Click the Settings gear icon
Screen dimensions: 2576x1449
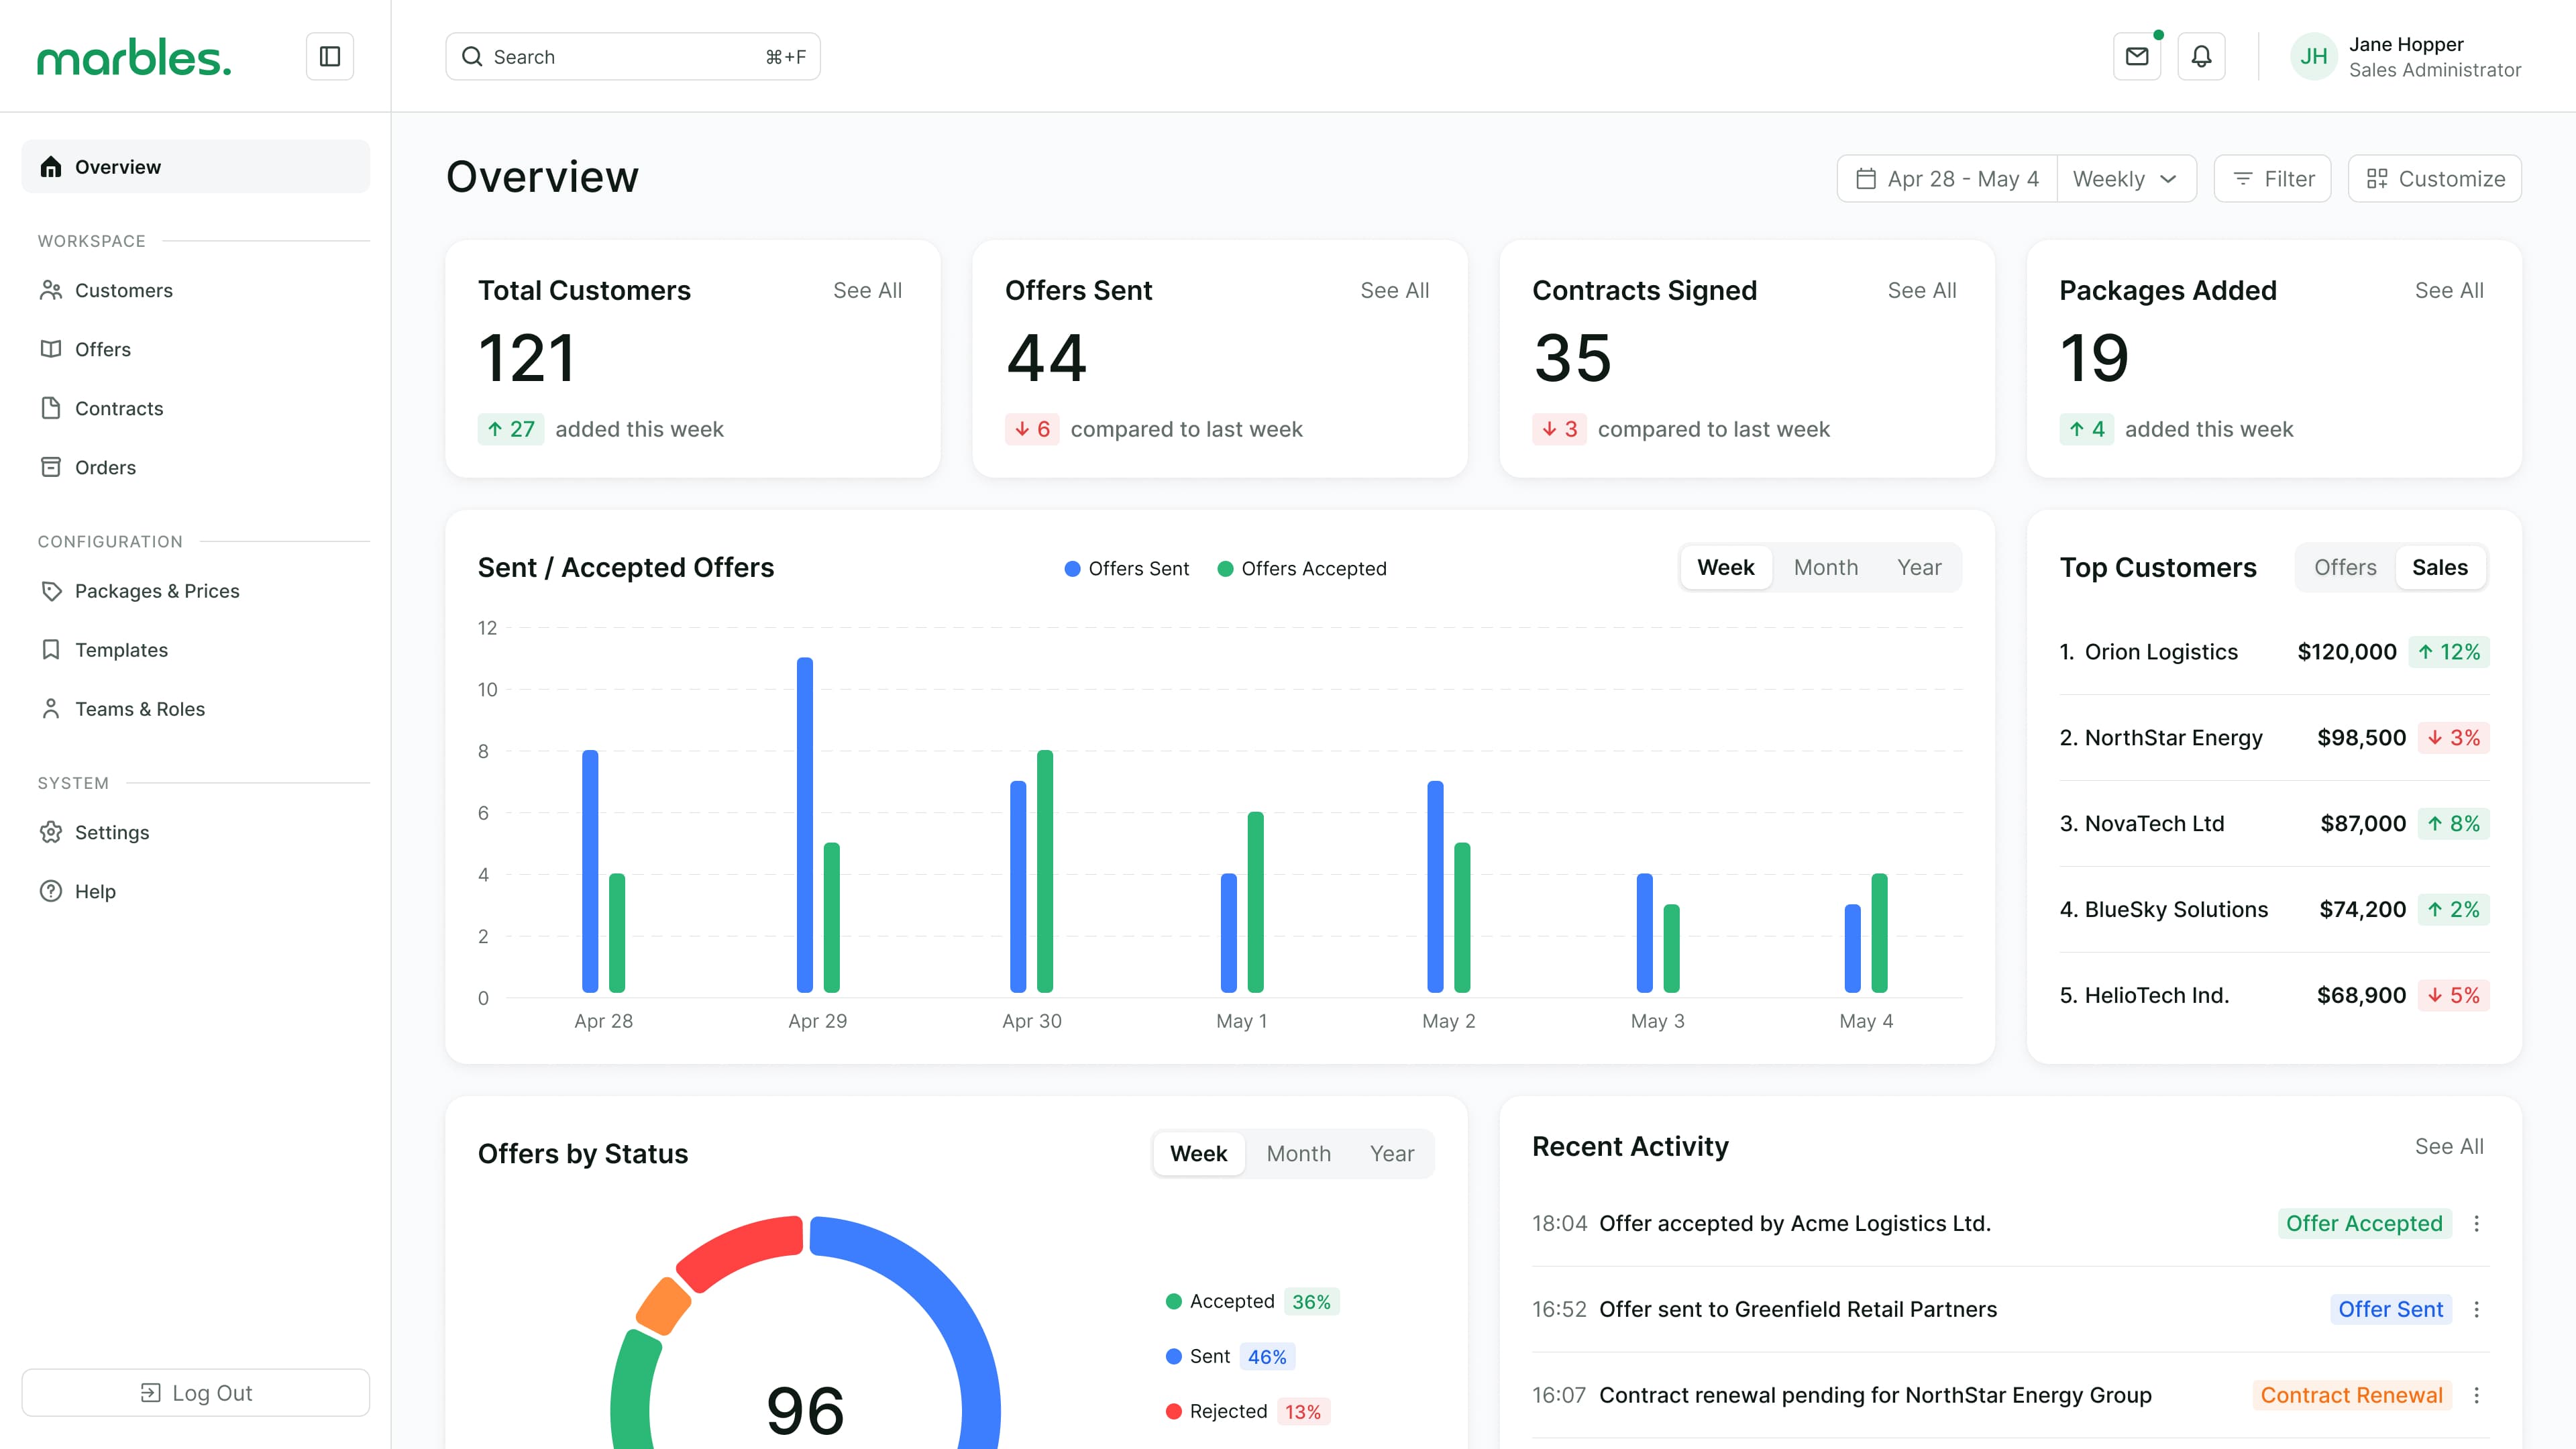[51, 832]
